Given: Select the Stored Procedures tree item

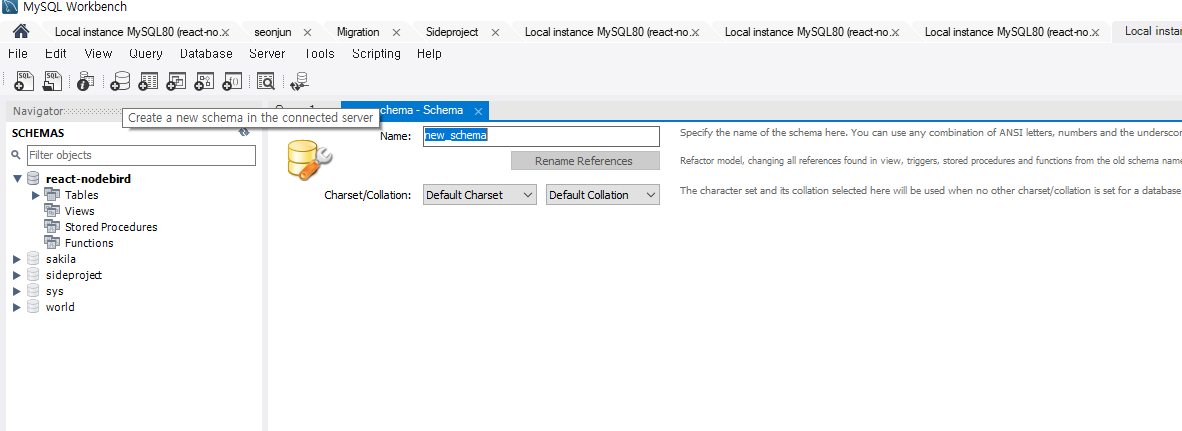Looking at the screenshot, I should [x=111, y=227].
